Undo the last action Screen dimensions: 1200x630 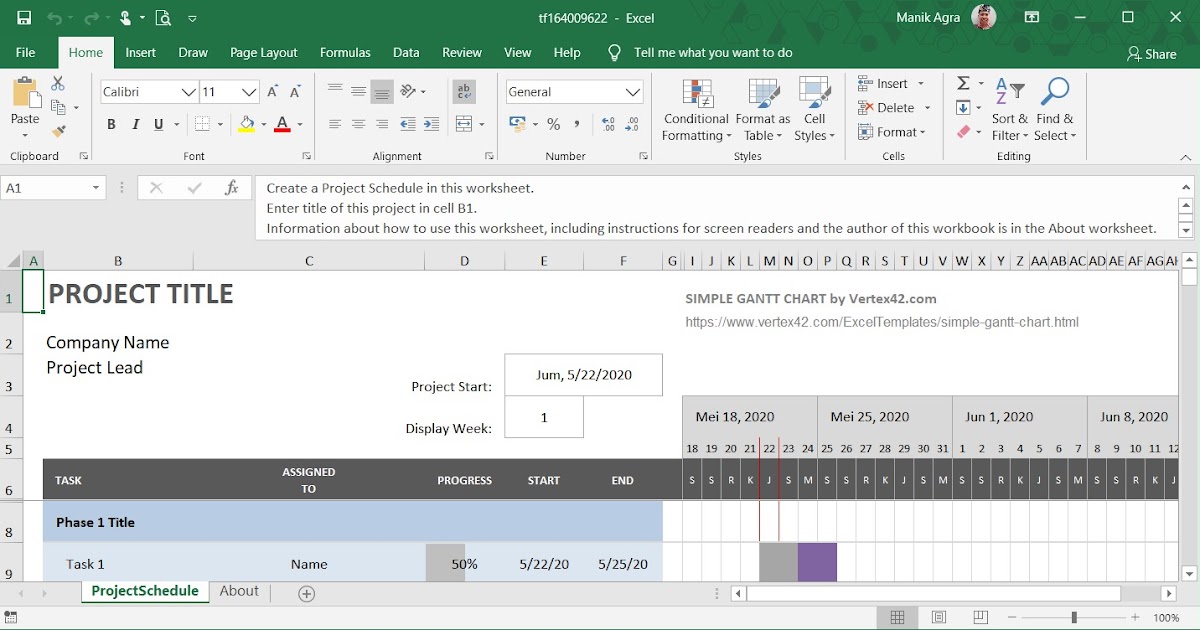click(x=54, y=18)
